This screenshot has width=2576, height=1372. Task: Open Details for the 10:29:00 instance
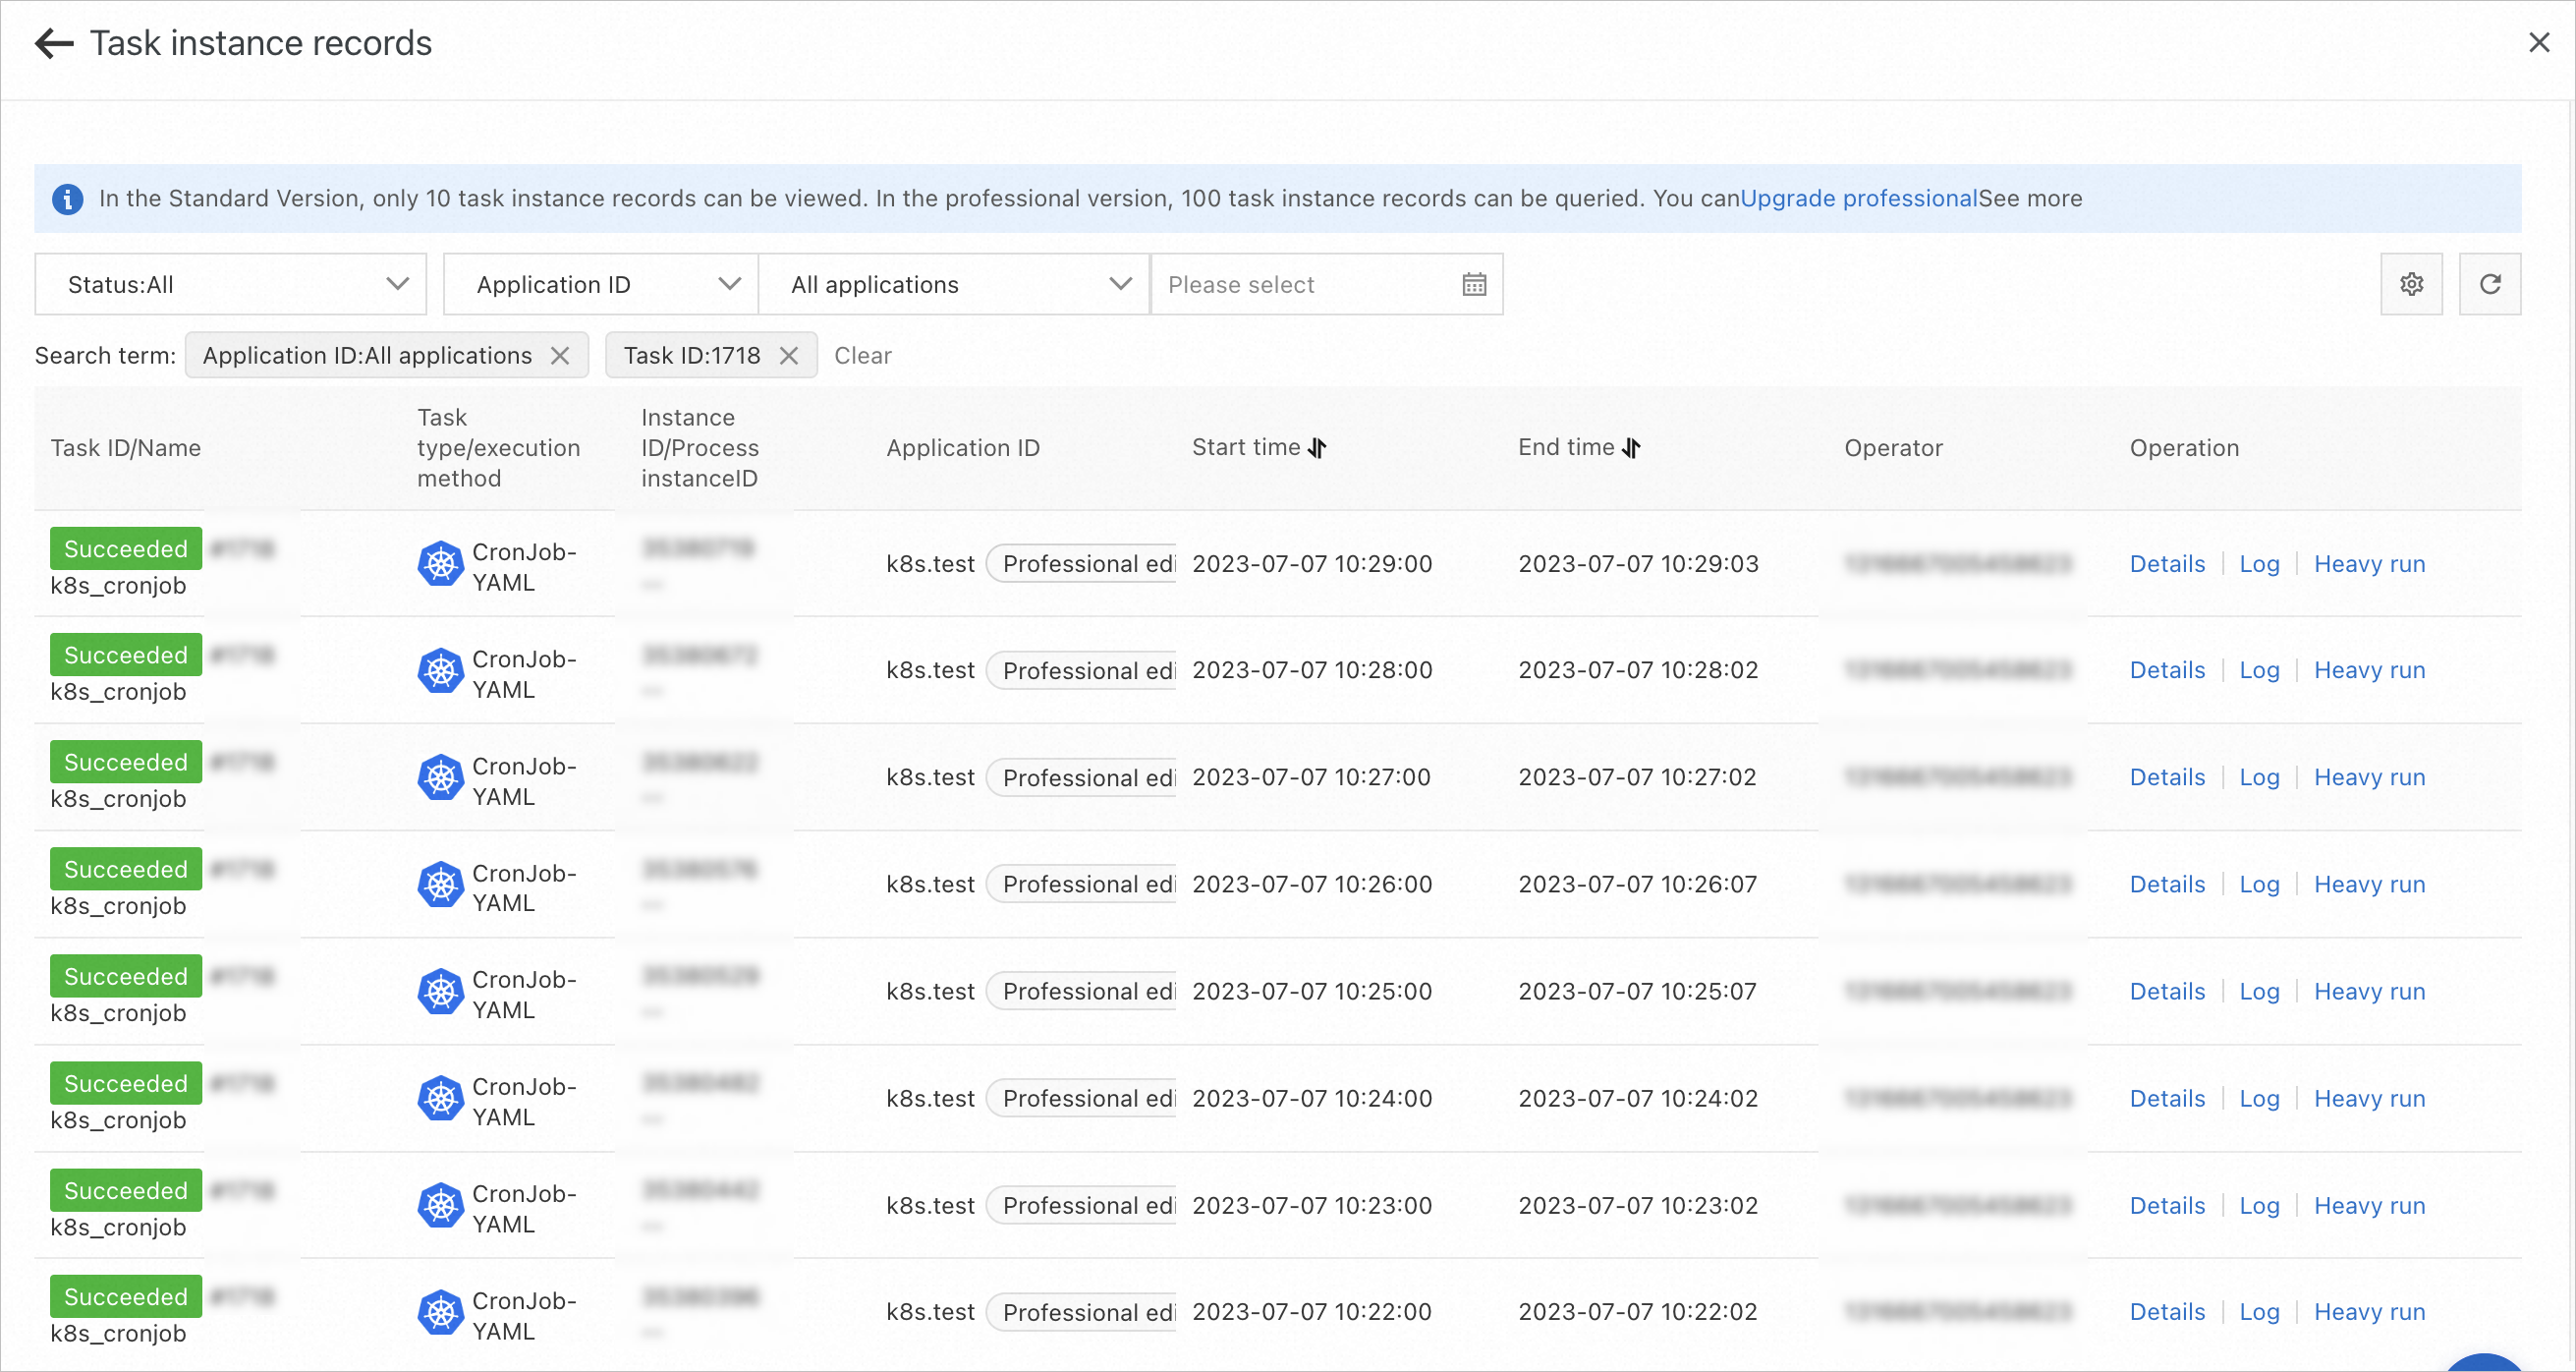click(2167, 564)
